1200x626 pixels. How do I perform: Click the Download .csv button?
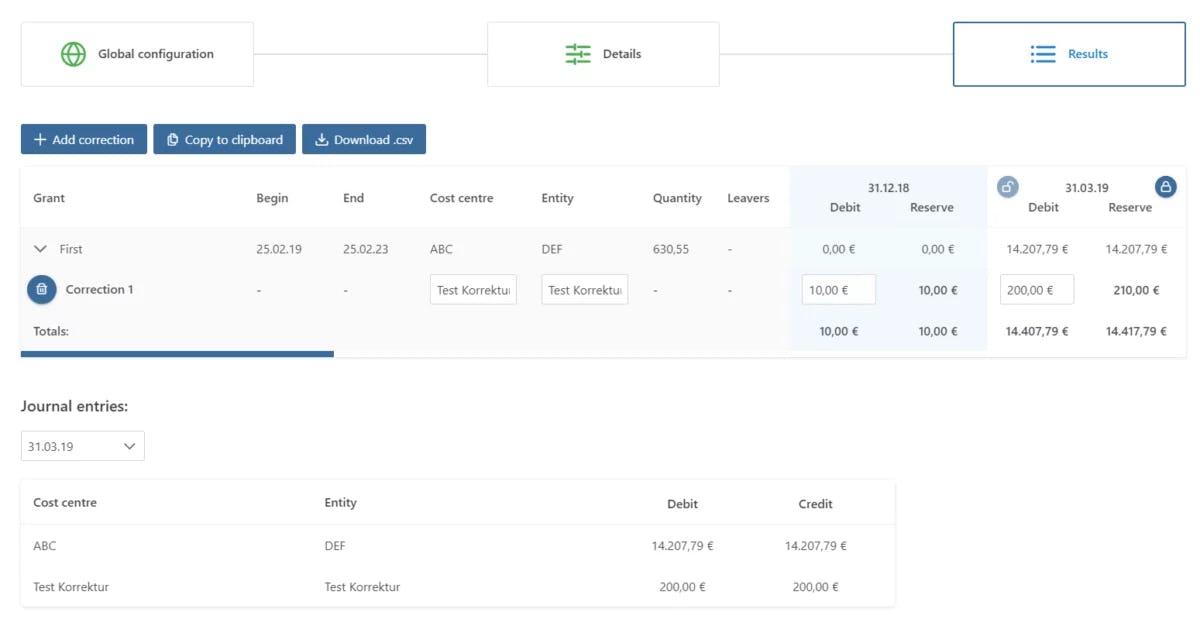pos(363,139)
